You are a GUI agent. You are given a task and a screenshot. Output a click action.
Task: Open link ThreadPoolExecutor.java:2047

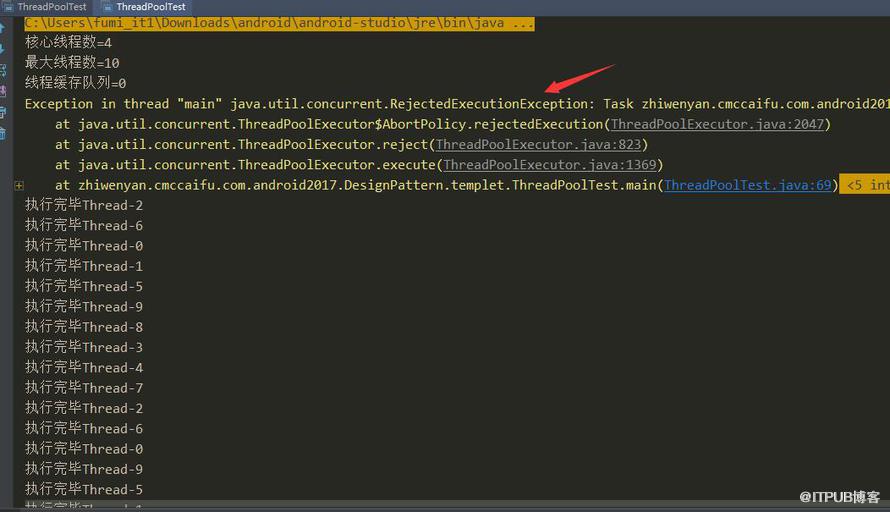pos(717,124)
